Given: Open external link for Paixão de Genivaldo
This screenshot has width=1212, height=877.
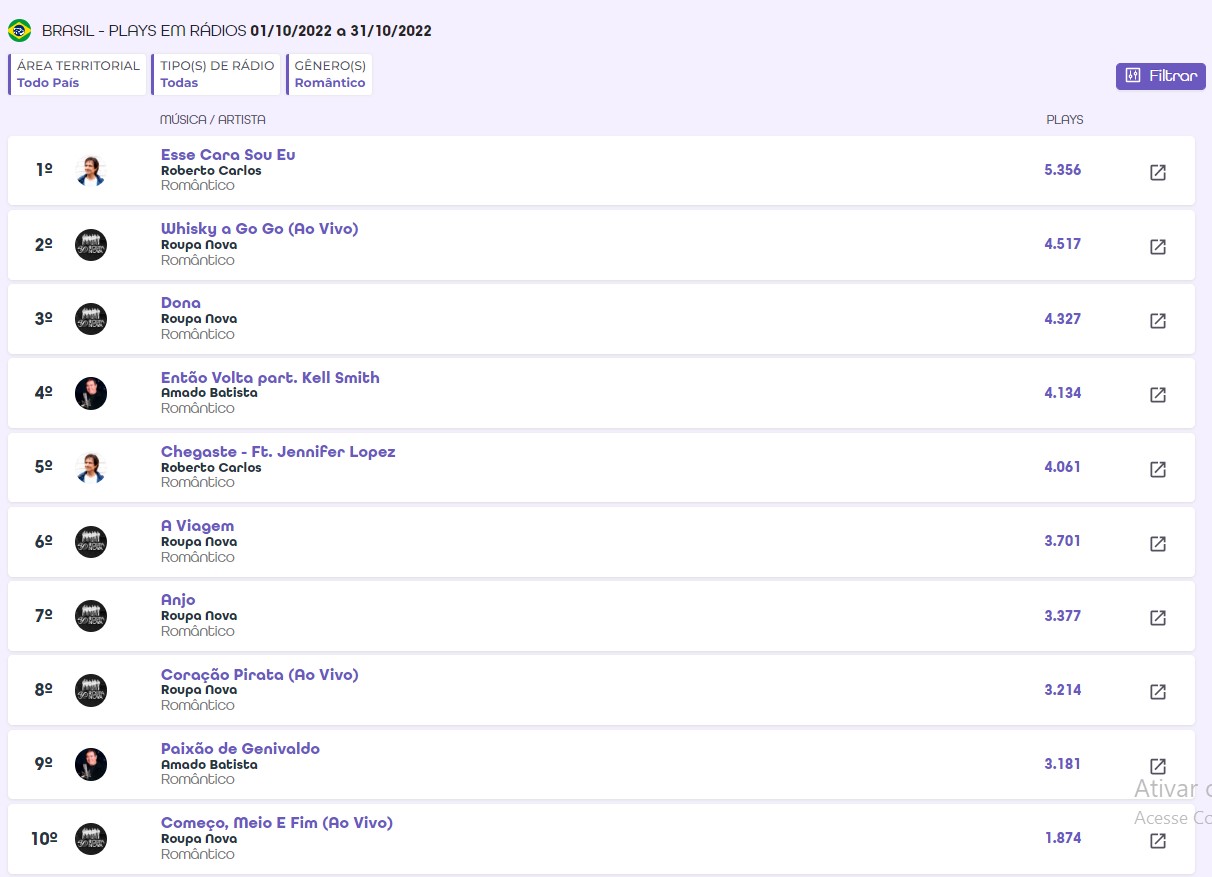Looking at the screenshot, I should 1158,767.
